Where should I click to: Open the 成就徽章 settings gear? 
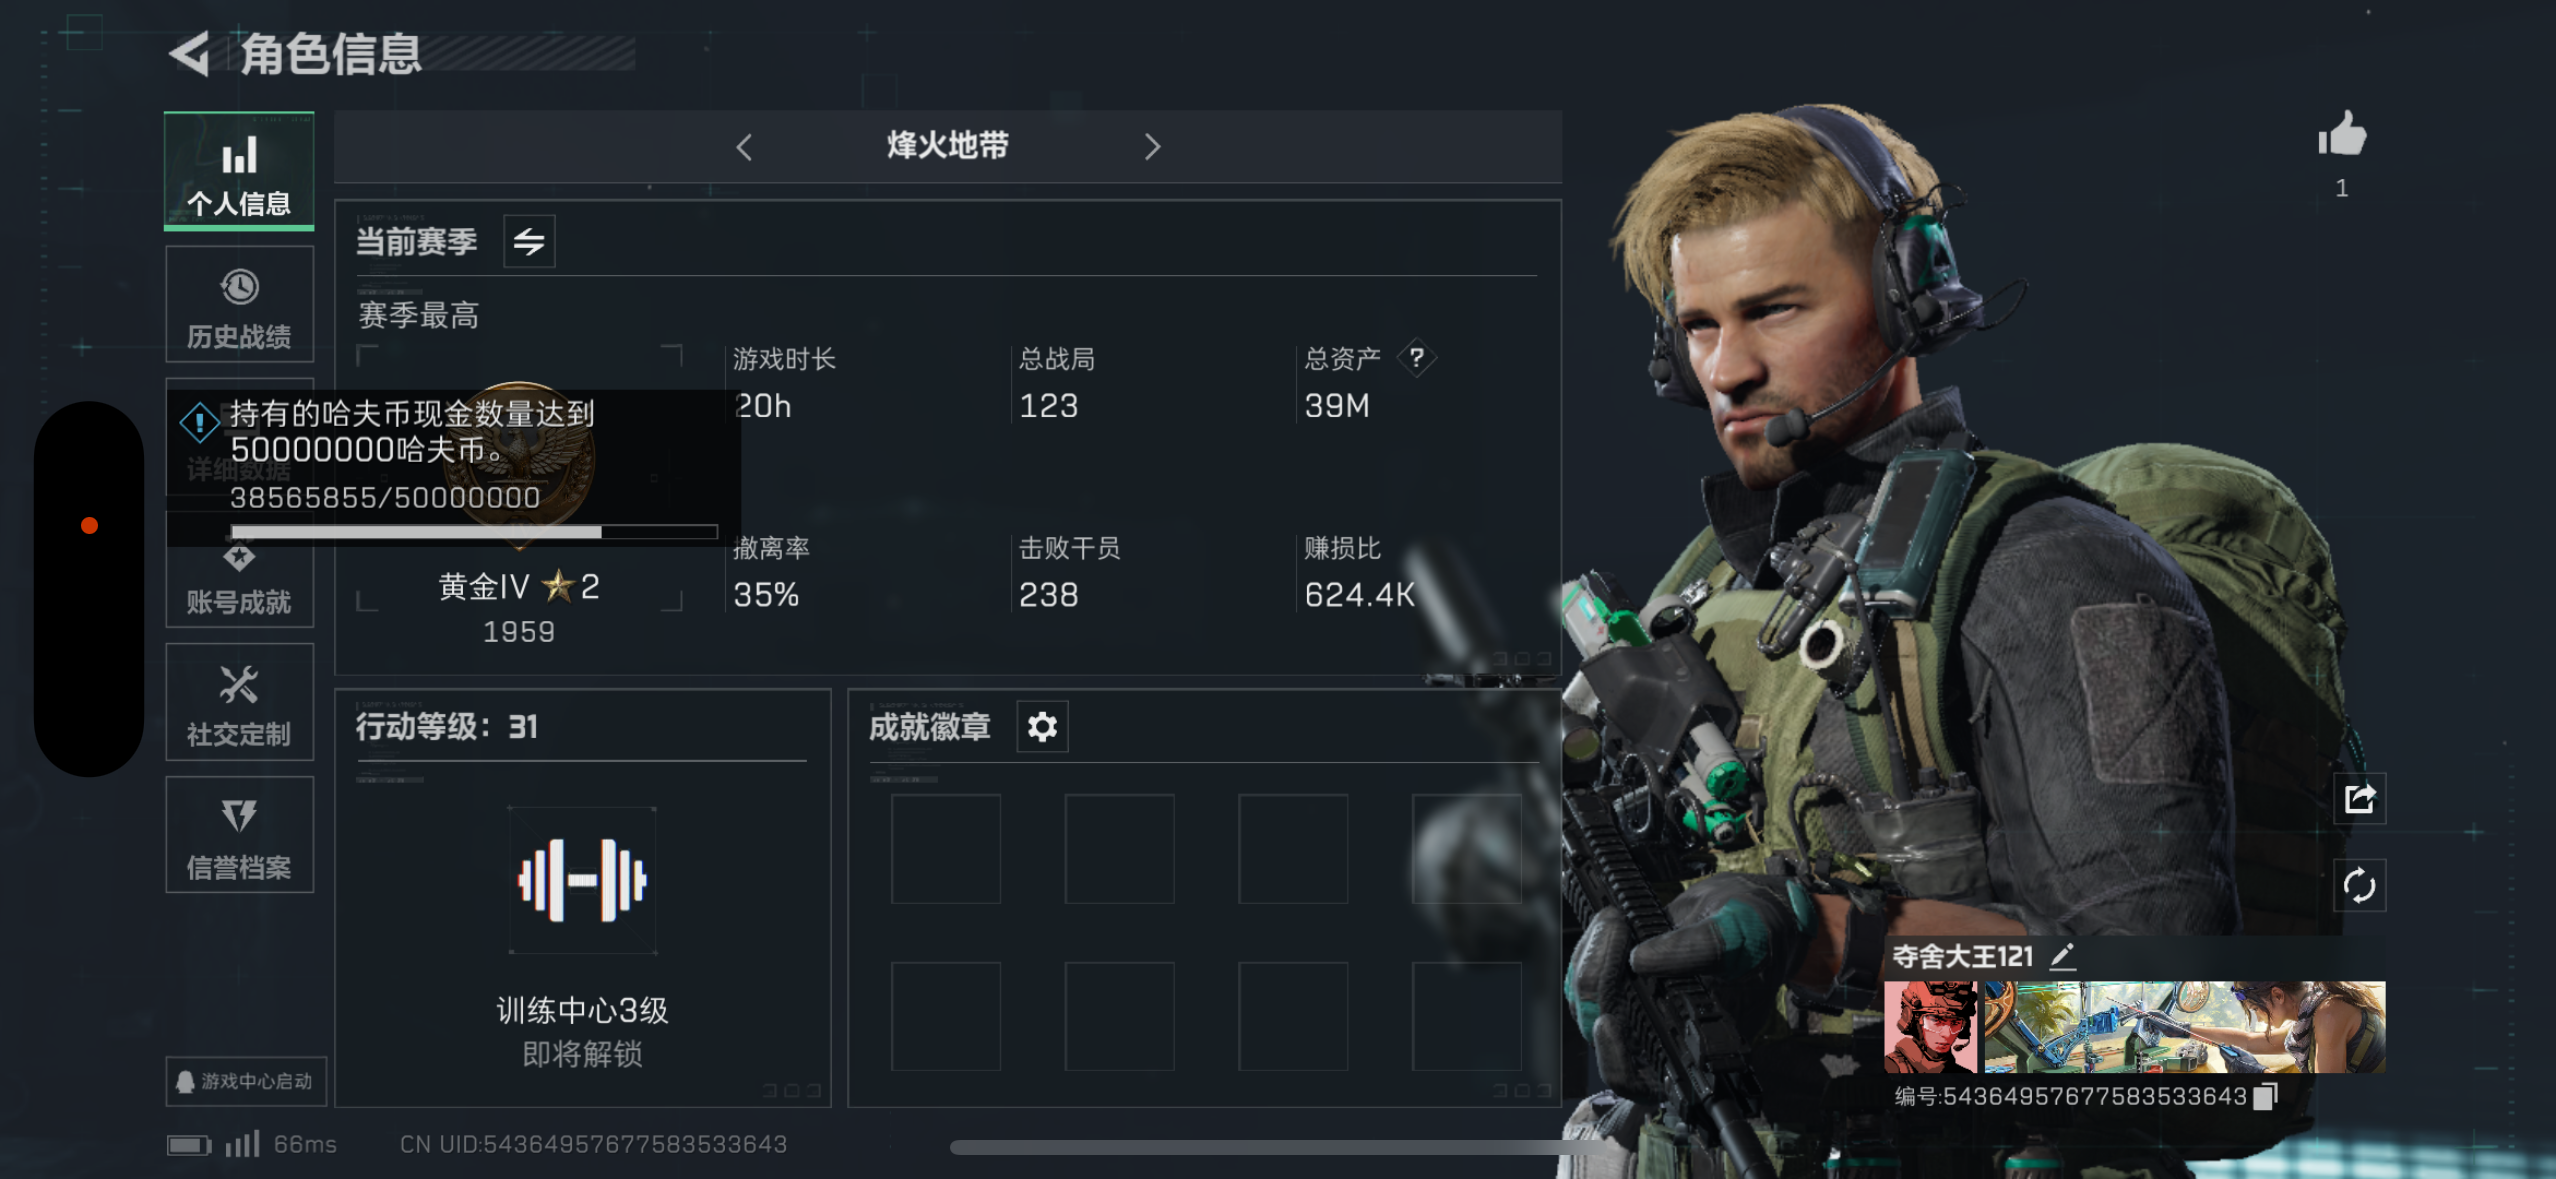click(1042, 727)
